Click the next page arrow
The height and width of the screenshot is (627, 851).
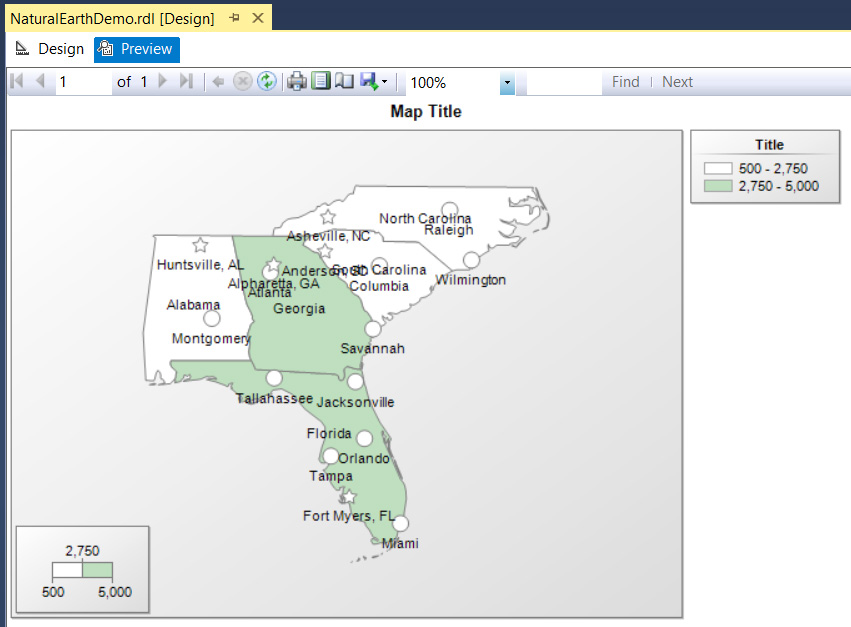click(x=163, y=82)
